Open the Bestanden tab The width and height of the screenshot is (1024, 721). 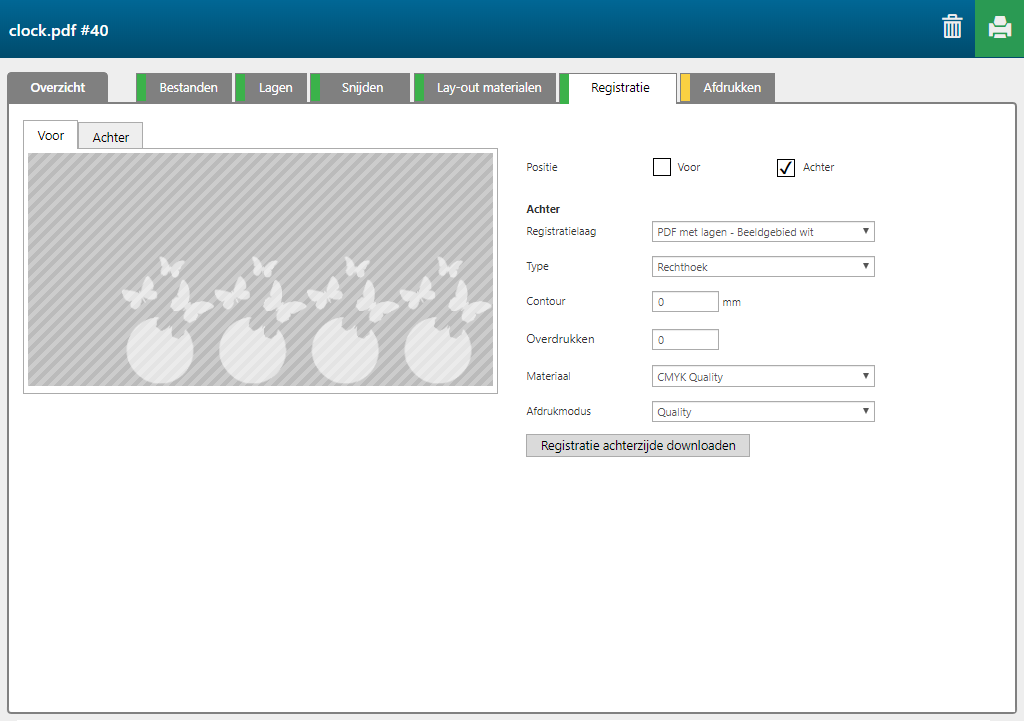pyautogui.click(x=188, y=88)
